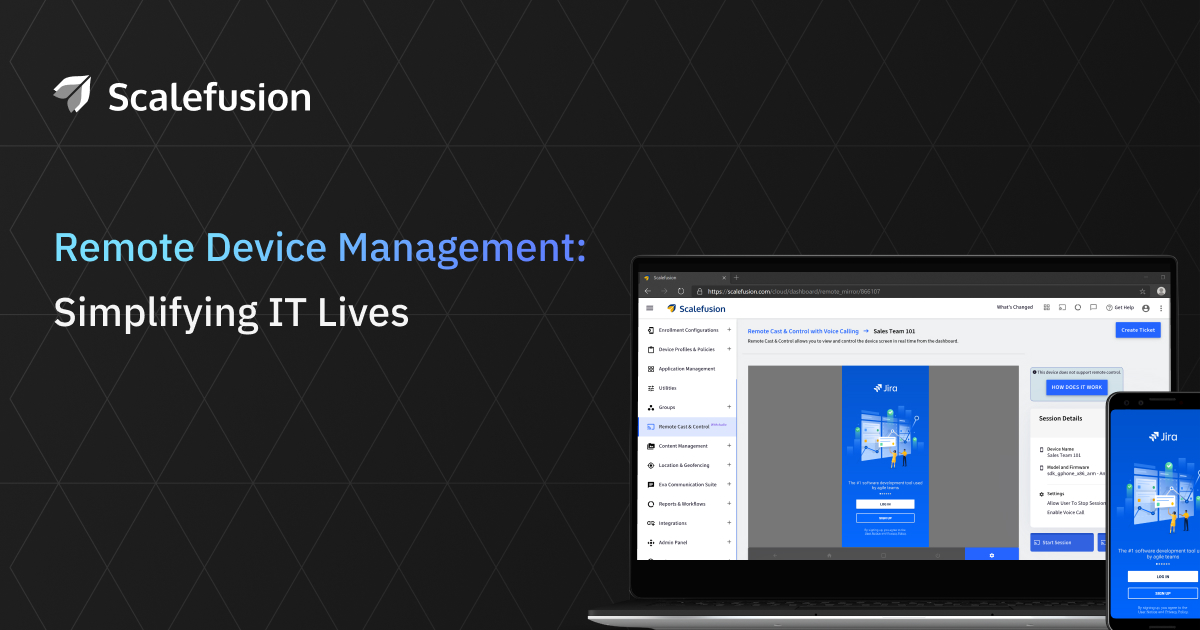Click the back arrow below the mirrored screen
This screenshot has height=630, width=1200.
click(775, 554)
